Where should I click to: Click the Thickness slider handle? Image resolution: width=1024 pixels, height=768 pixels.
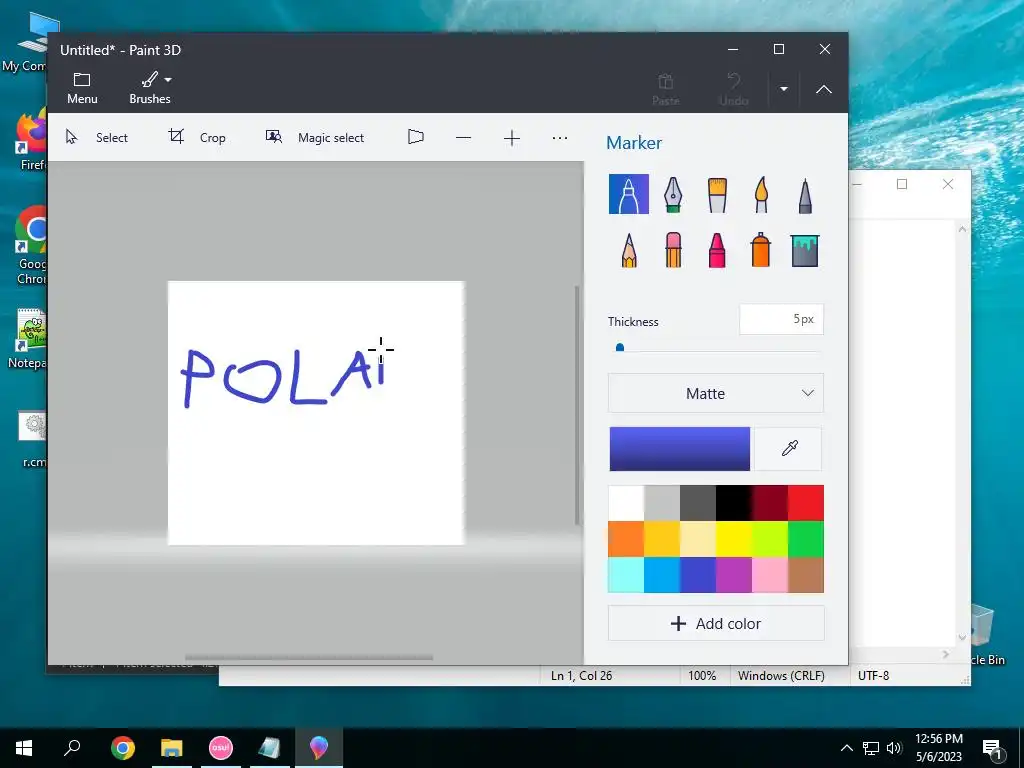point(620,348)
